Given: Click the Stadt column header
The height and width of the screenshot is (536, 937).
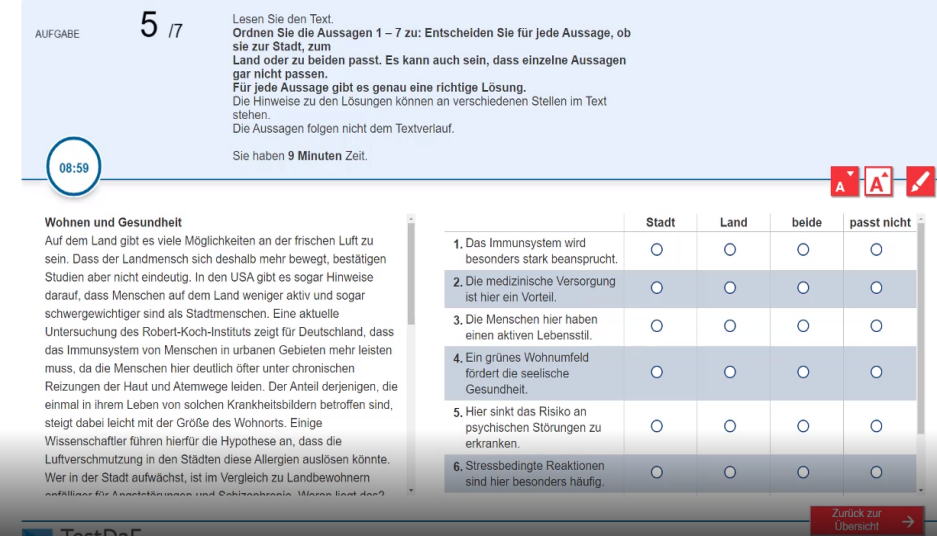Looking at the screenshot, I should tap(660, 222).
